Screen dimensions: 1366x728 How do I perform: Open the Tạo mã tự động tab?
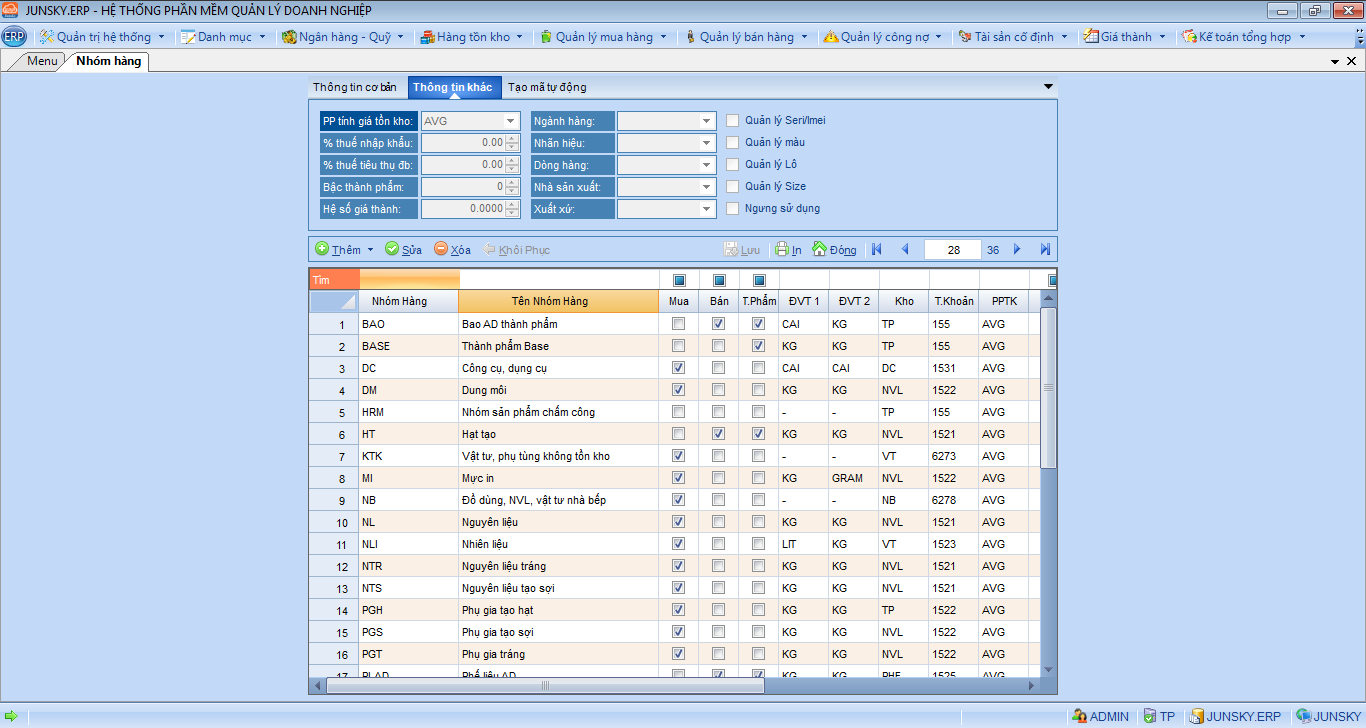547,87
